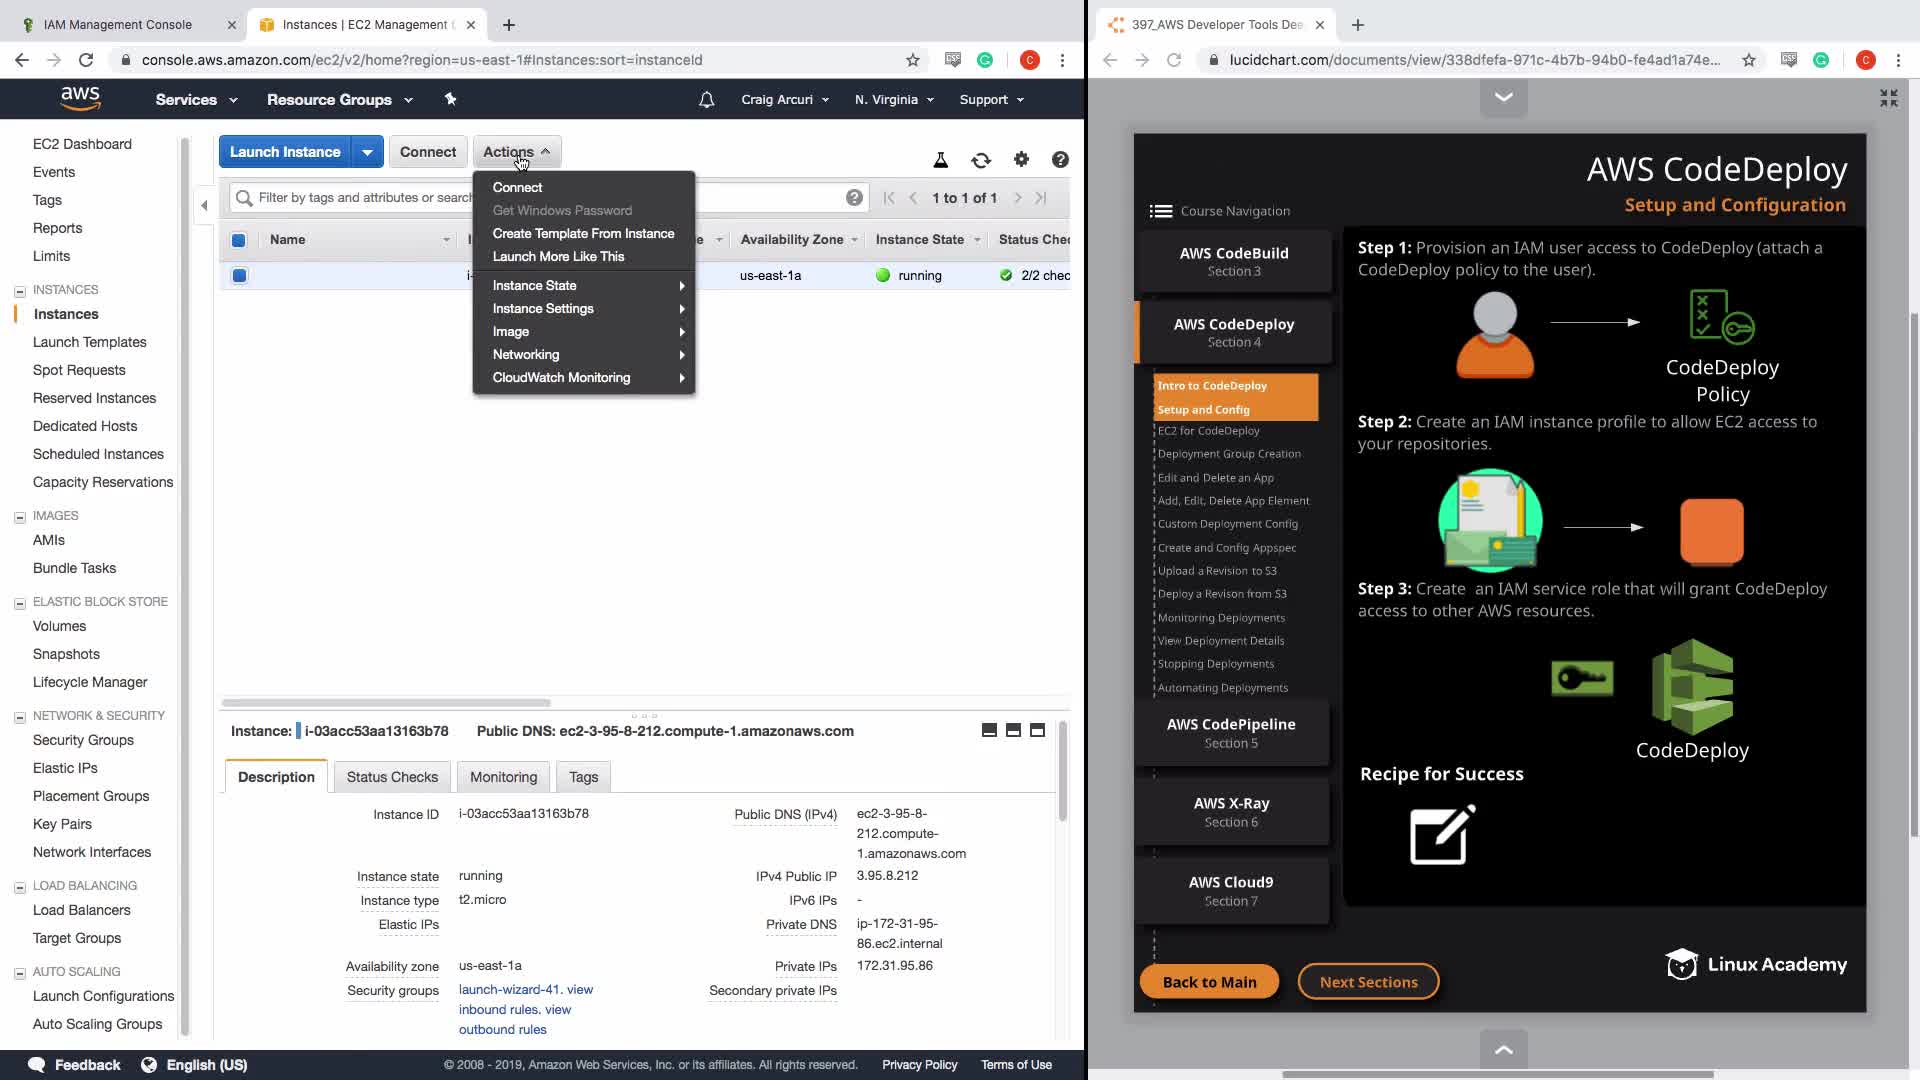Click the Next Sections button
The height and width of the screenshot is (1080, 1920).
pyautogui.click(x=1368, y=982)
